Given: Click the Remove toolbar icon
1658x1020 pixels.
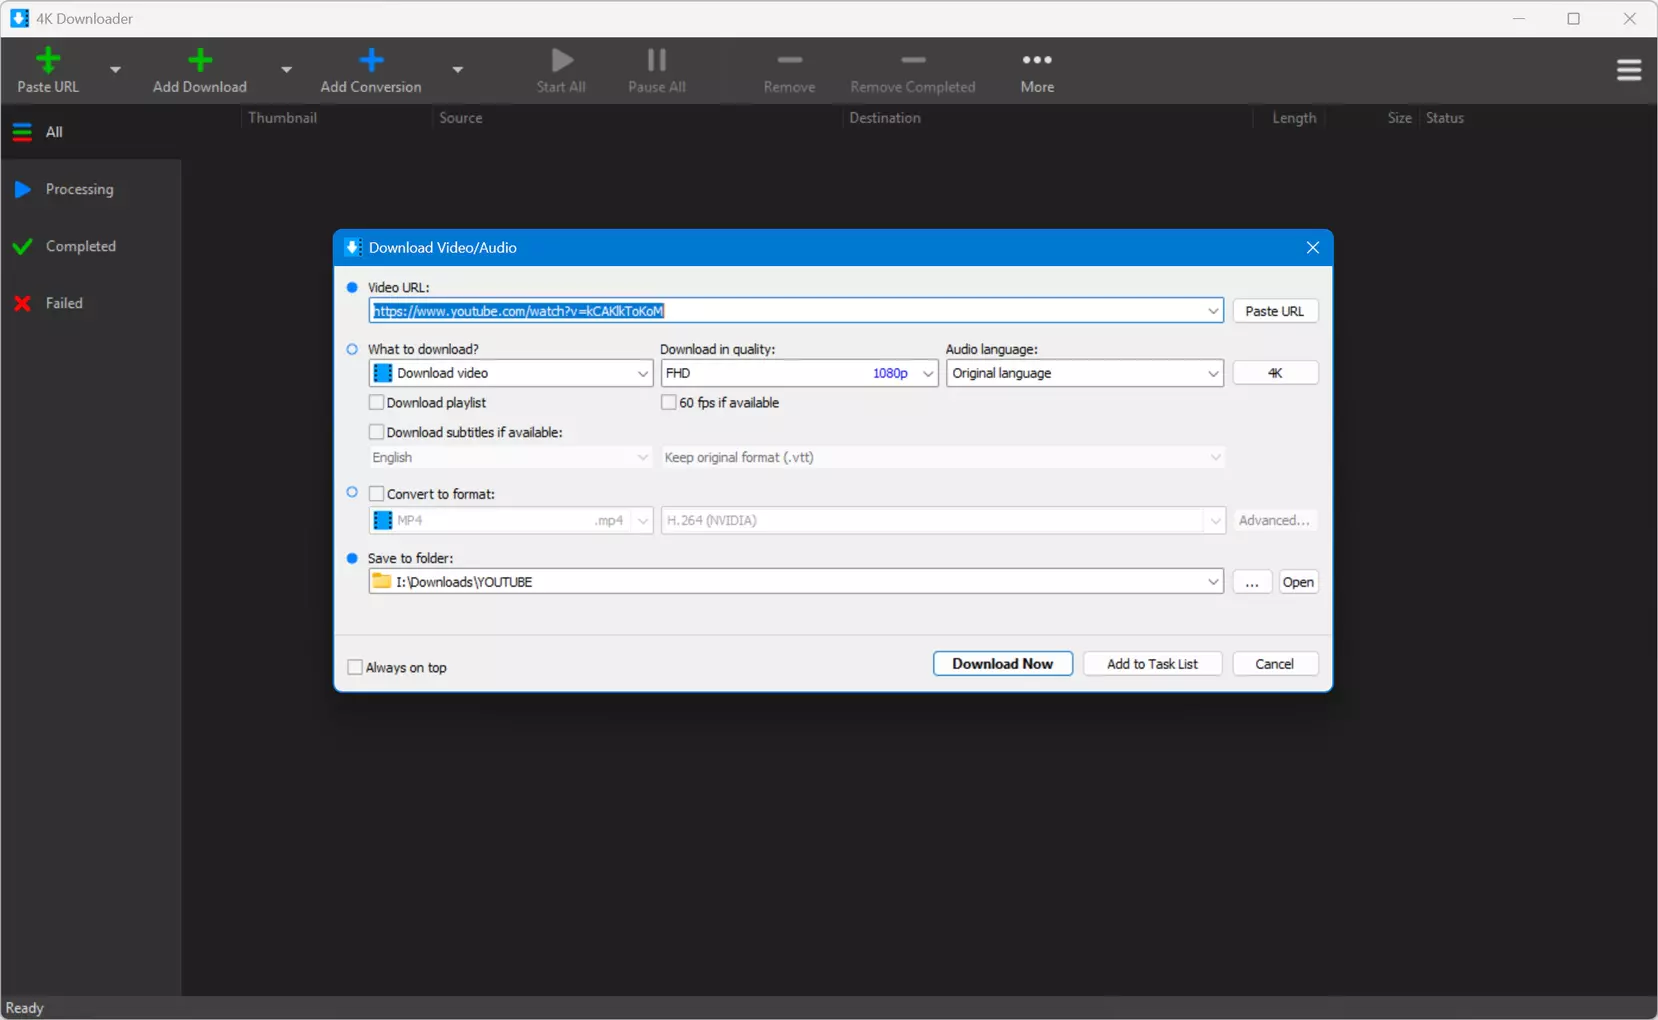Looking at the screenshot, I should click(x=790, y=60).
